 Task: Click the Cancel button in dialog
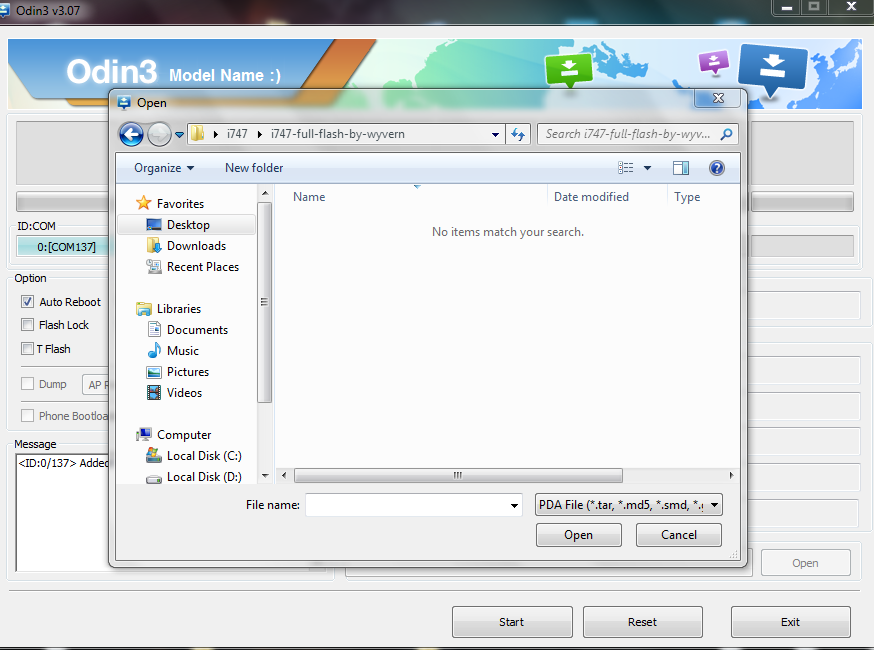[679, 535]
